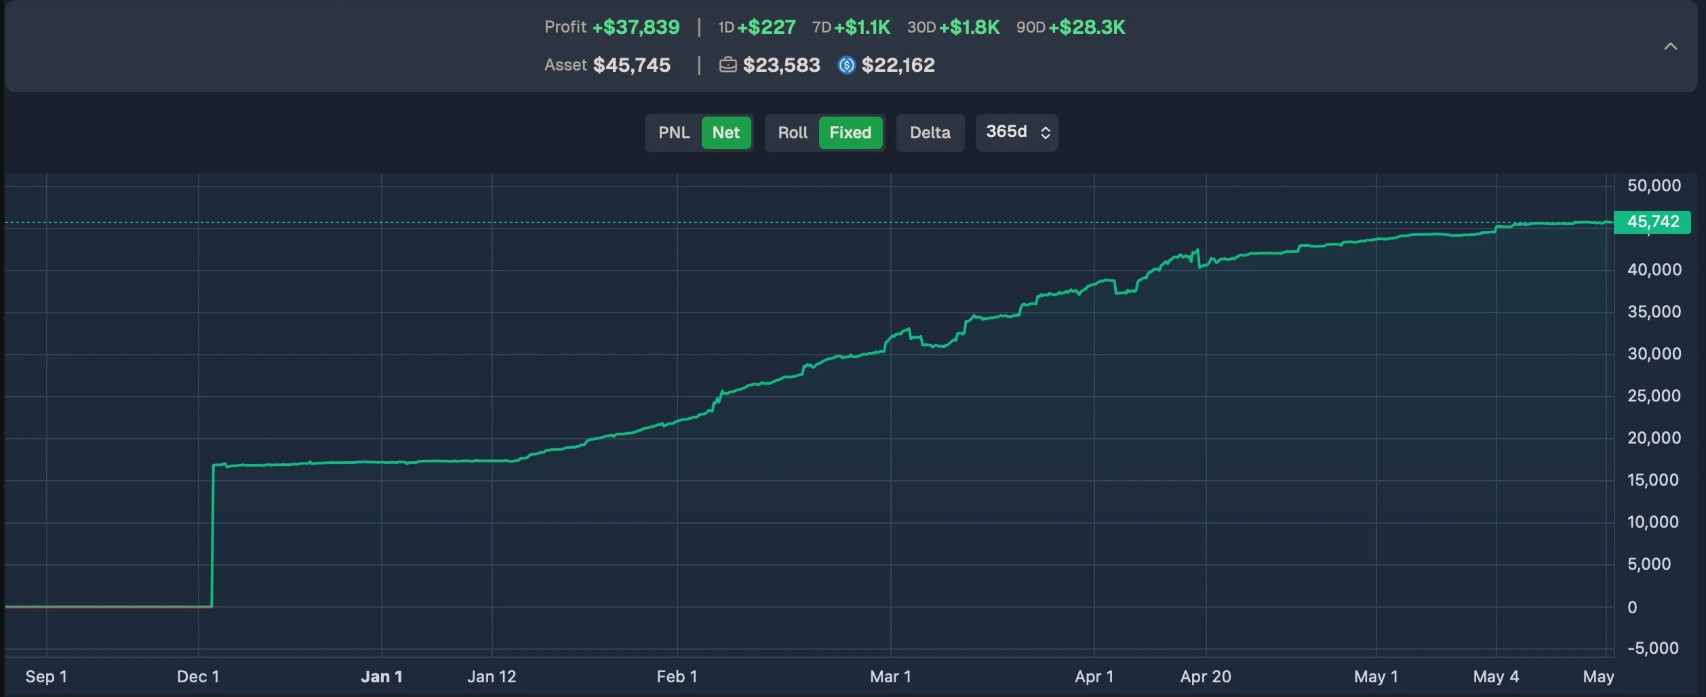Click the 1D profit value +$227
The image size is (1706, 697).
(766, 27)
